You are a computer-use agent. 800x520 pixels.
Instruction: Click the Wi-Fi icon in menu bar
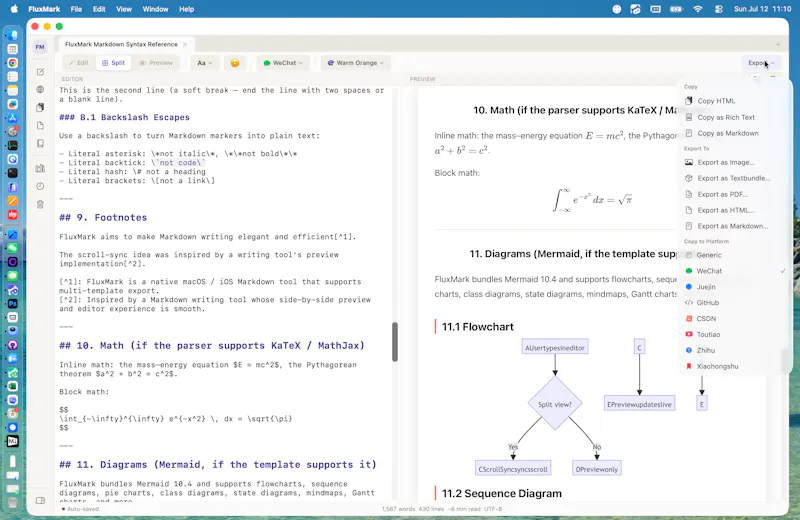(697, 9)
